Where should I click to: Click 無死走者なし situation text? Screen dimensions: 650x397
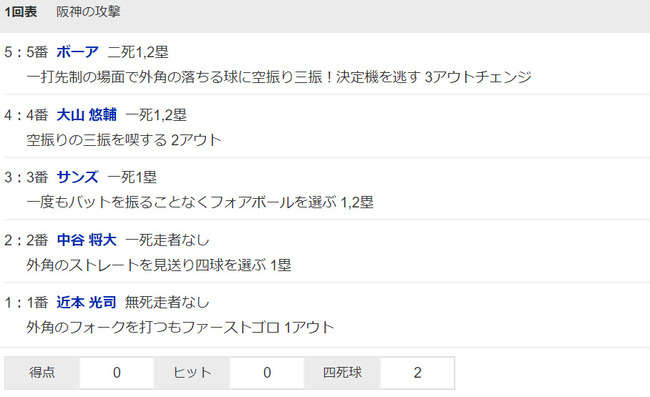[167, 302]
